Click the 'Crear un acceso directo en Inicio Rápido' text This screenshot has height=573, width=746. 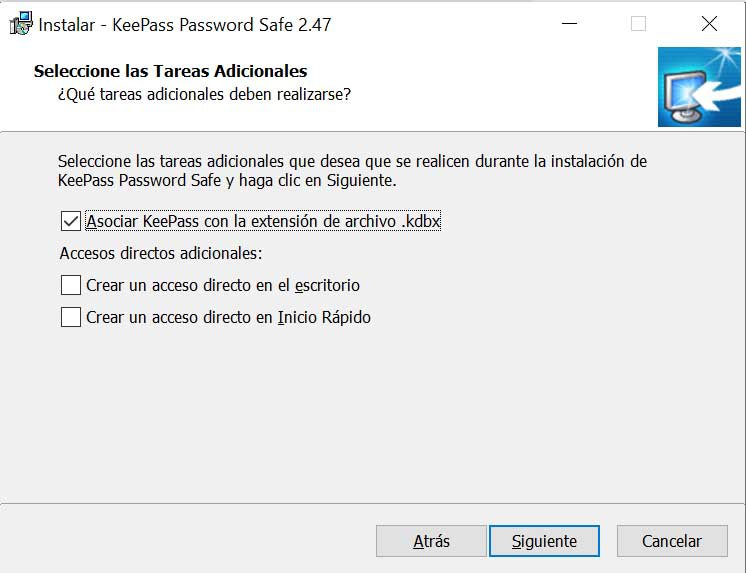coord(228,317)
